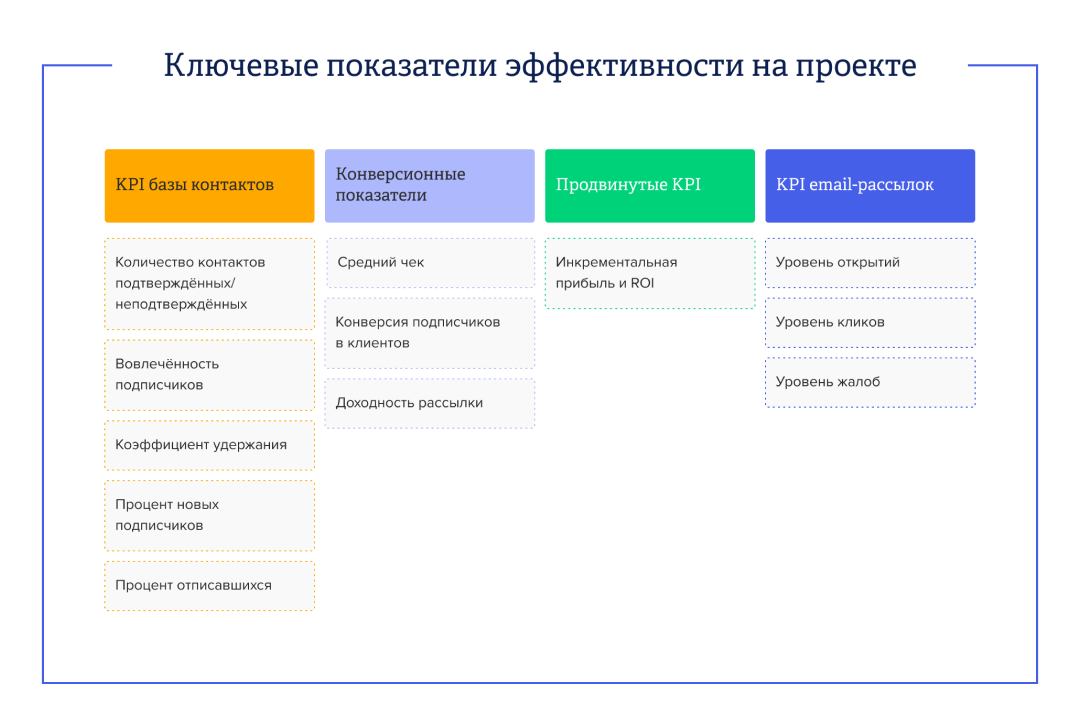Click the 'Средний чек' card

click(x=430, y=263)
